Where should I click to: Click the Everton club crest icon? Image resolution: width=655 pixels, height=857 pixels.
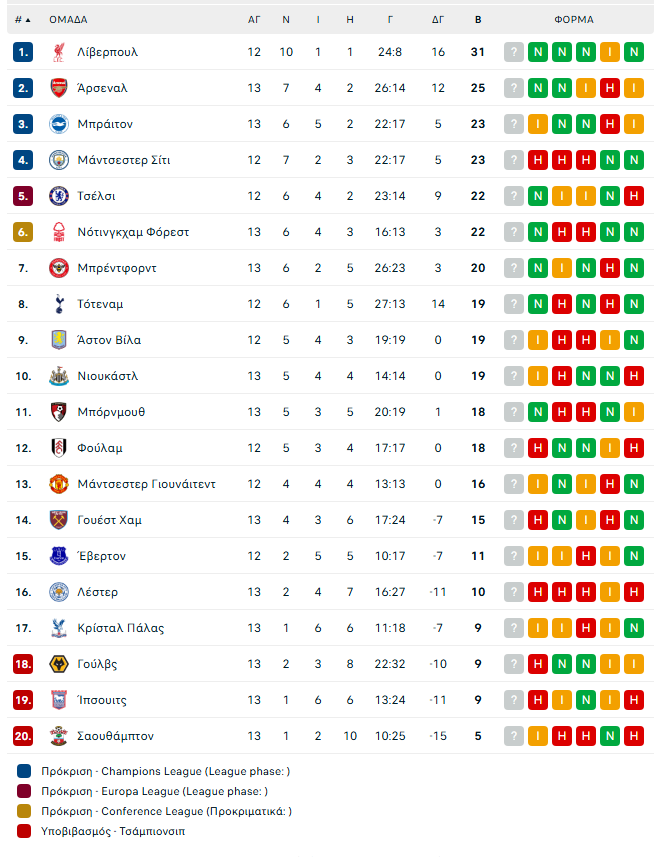click(58, 556)
